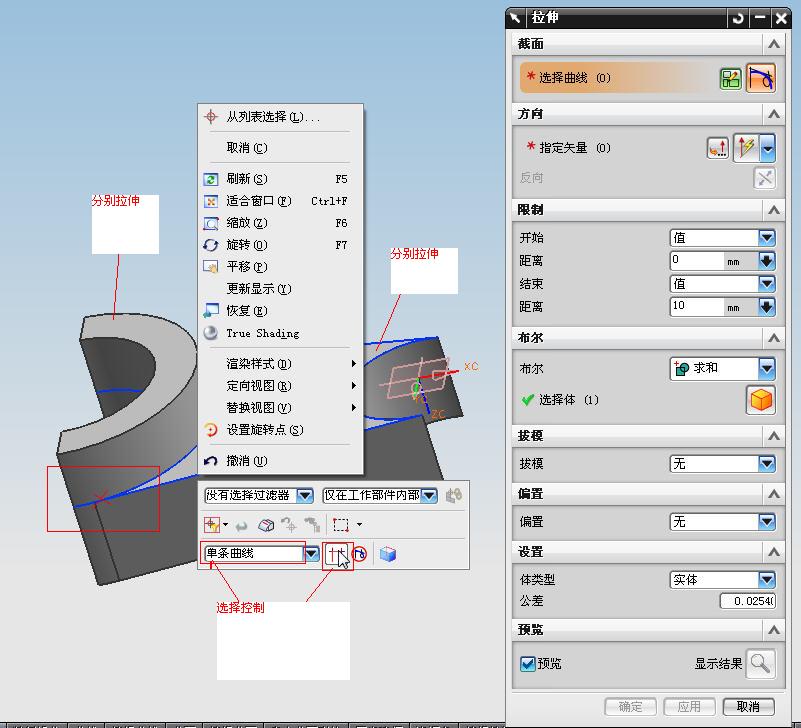
Task: Open the small arrow beside rectangle selection
Action: (x=360, y=525)
